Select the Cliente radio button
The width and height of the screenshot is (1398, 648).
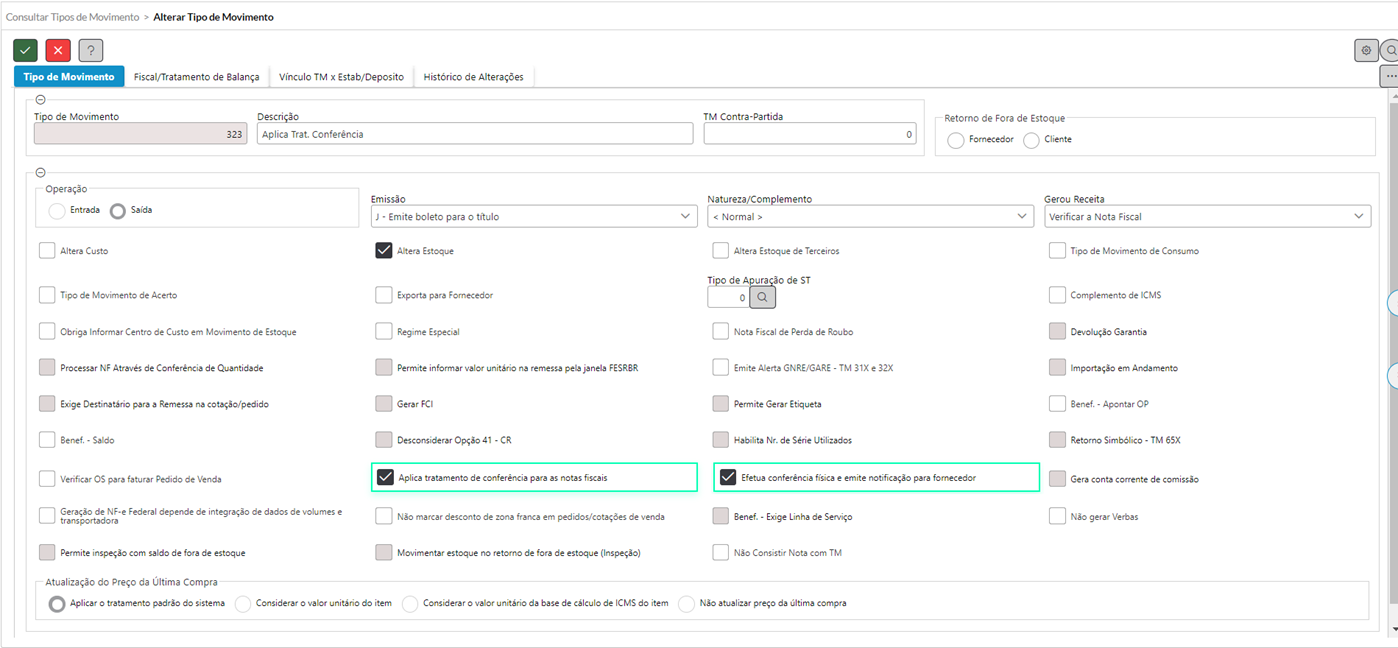click(x=1032, y=140)
